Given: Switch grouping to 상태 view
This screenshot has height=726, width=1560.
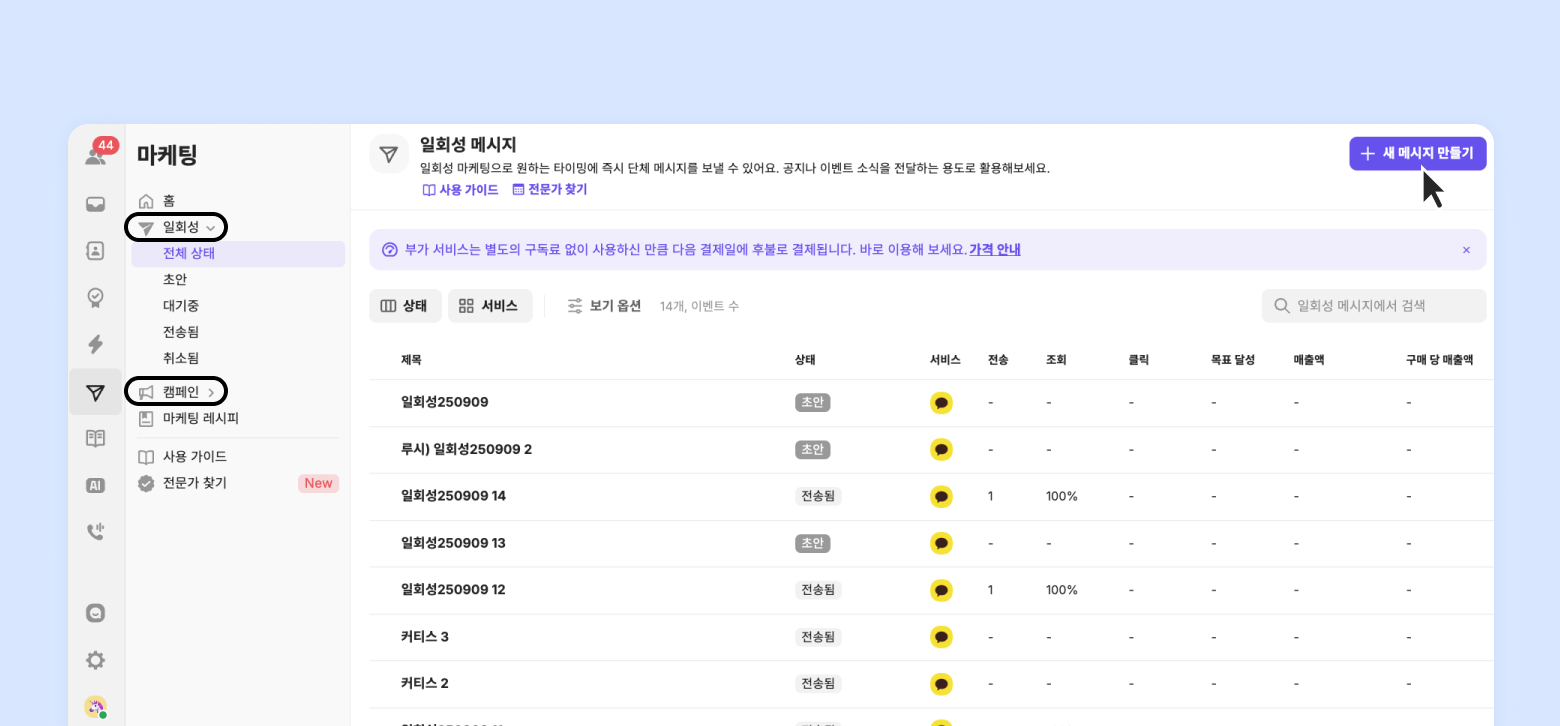Looking at the screenshot, I should coord(405,306).
